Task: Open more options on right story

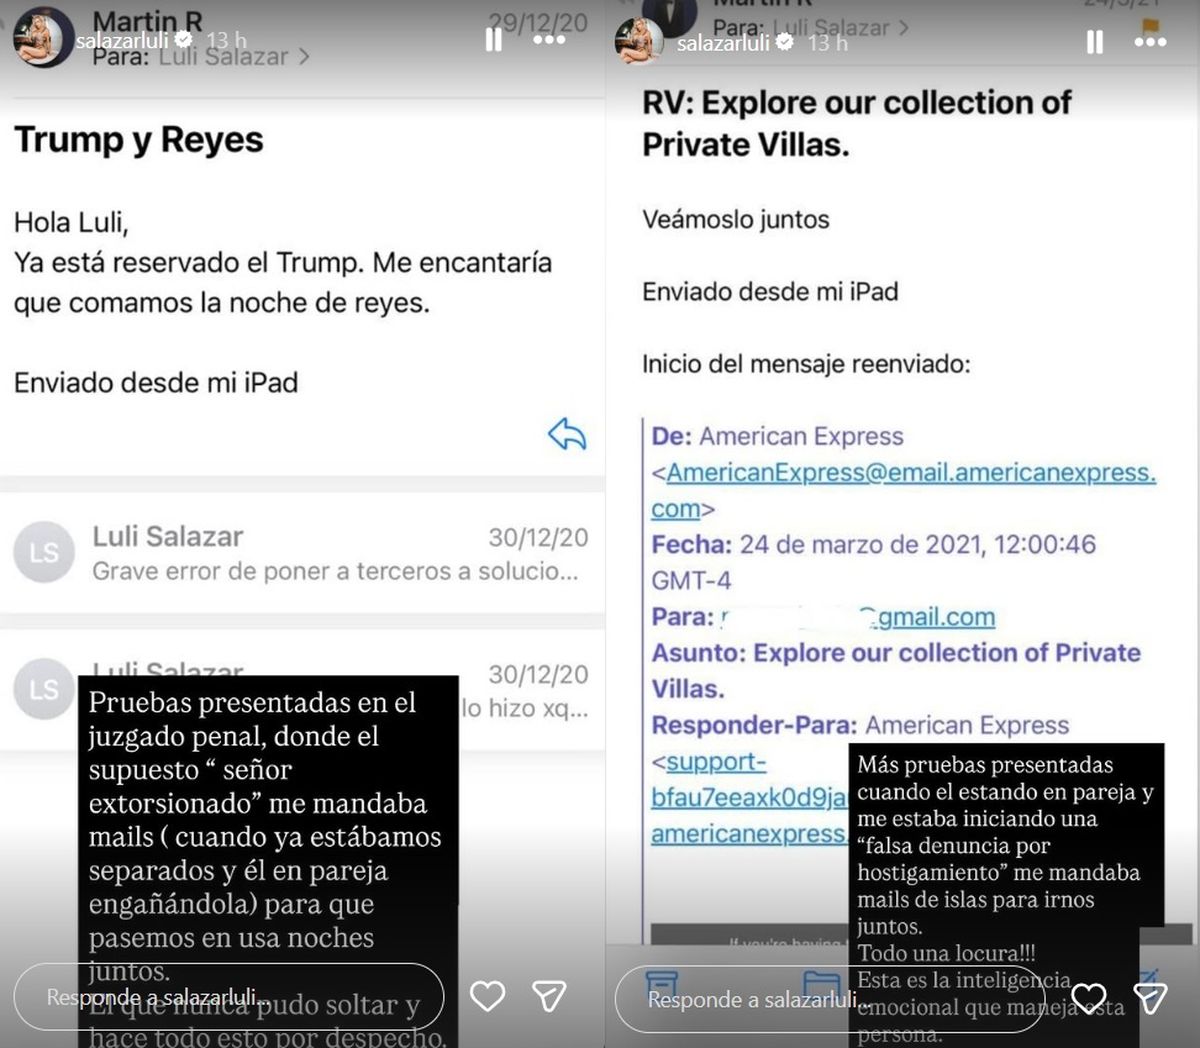Action: click(x=1150, y=42)
